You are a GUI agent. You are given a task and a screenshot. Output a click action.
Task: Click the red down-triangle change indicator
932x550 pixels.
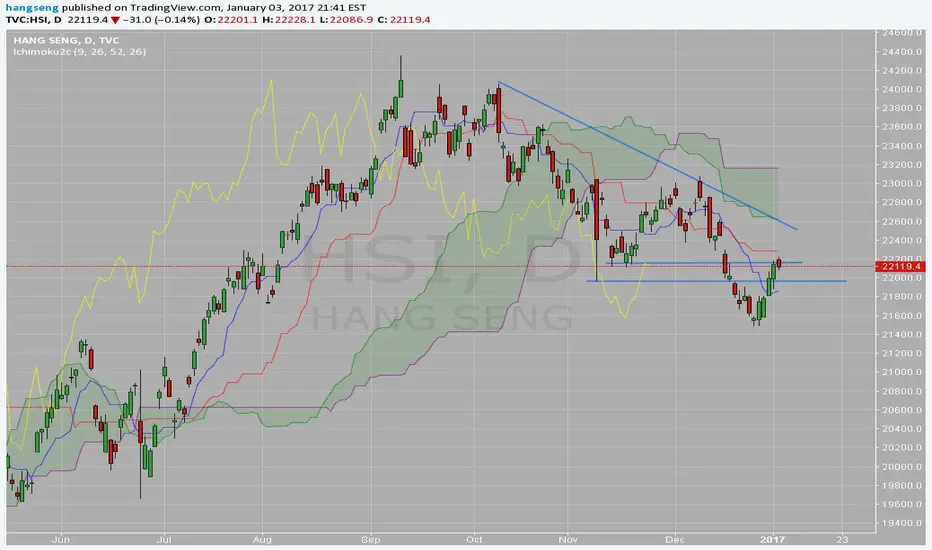tap(115, 20)
